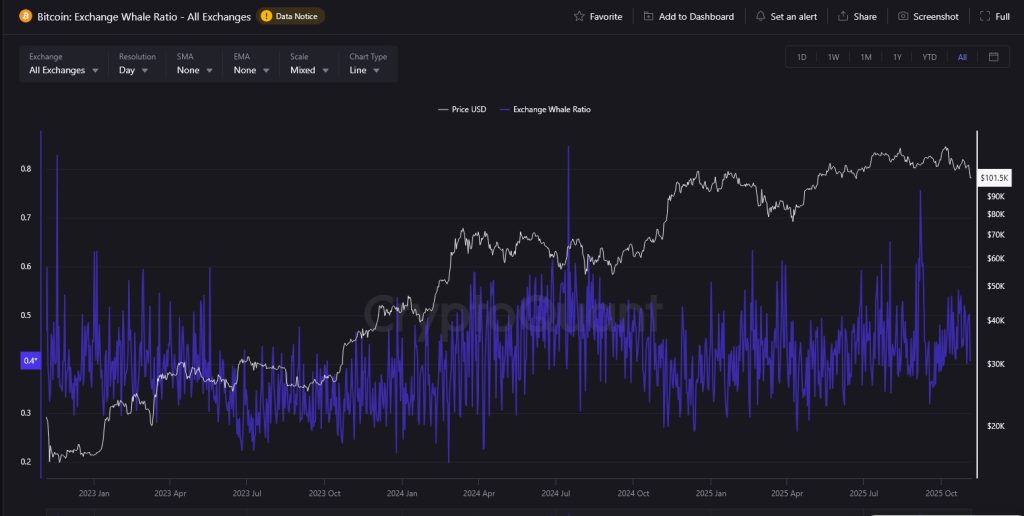Image resolution: width=1024 pixels, height=516 pixels.
Task: Click the Set an alert bell icon
Action: [x=761, y=16]
